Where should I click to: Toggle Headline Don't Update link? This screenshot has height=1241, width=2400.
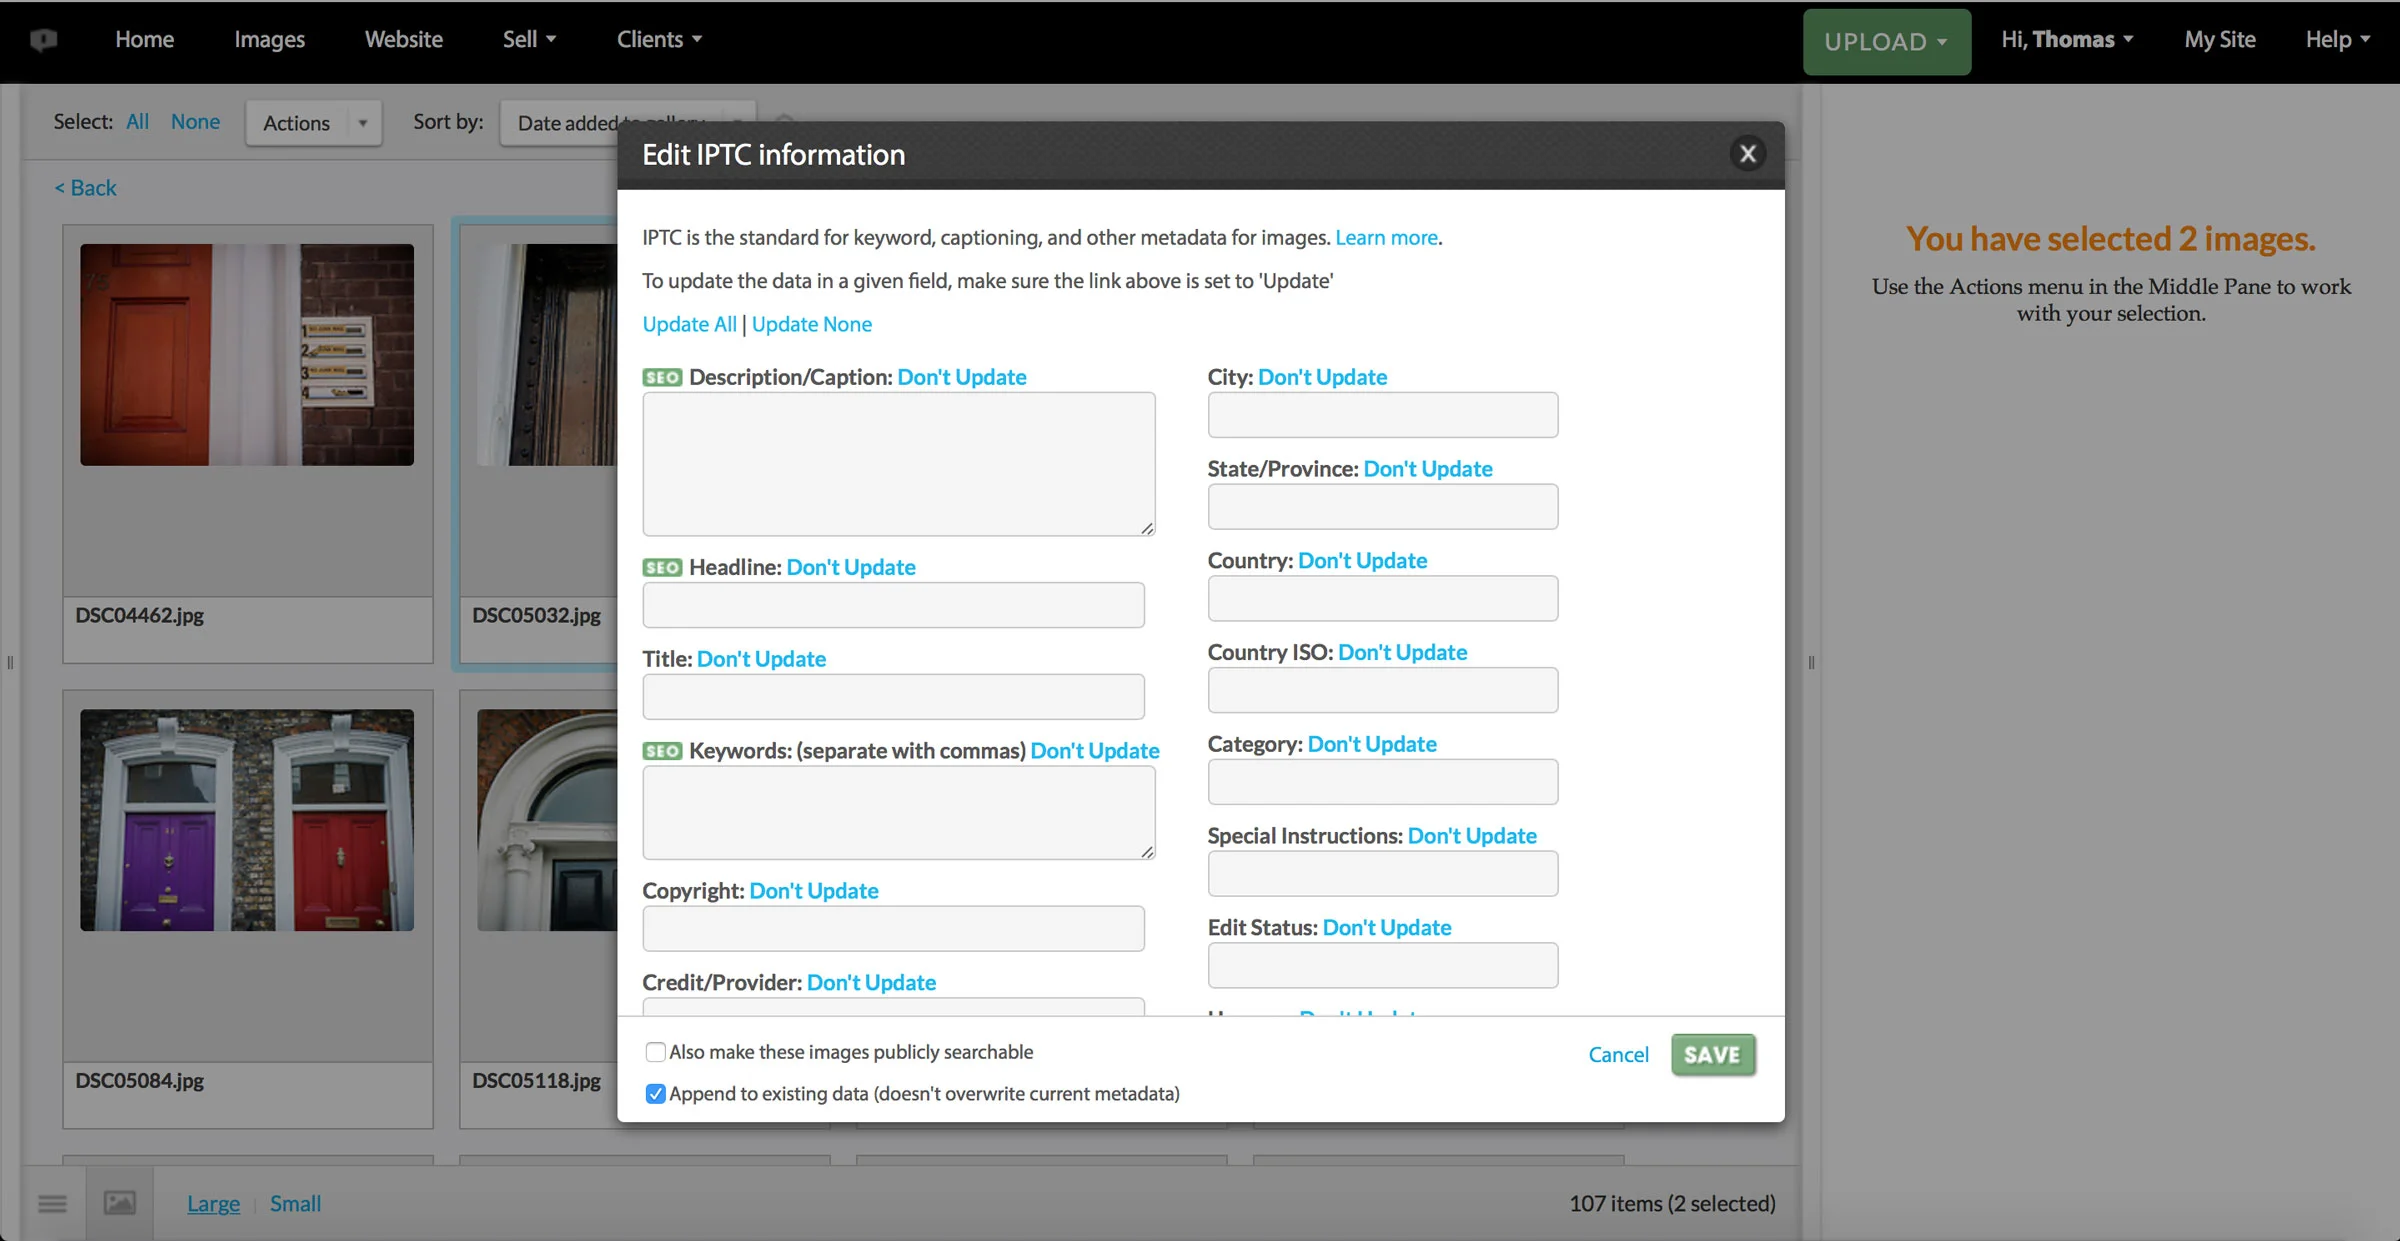coord(851,567)
